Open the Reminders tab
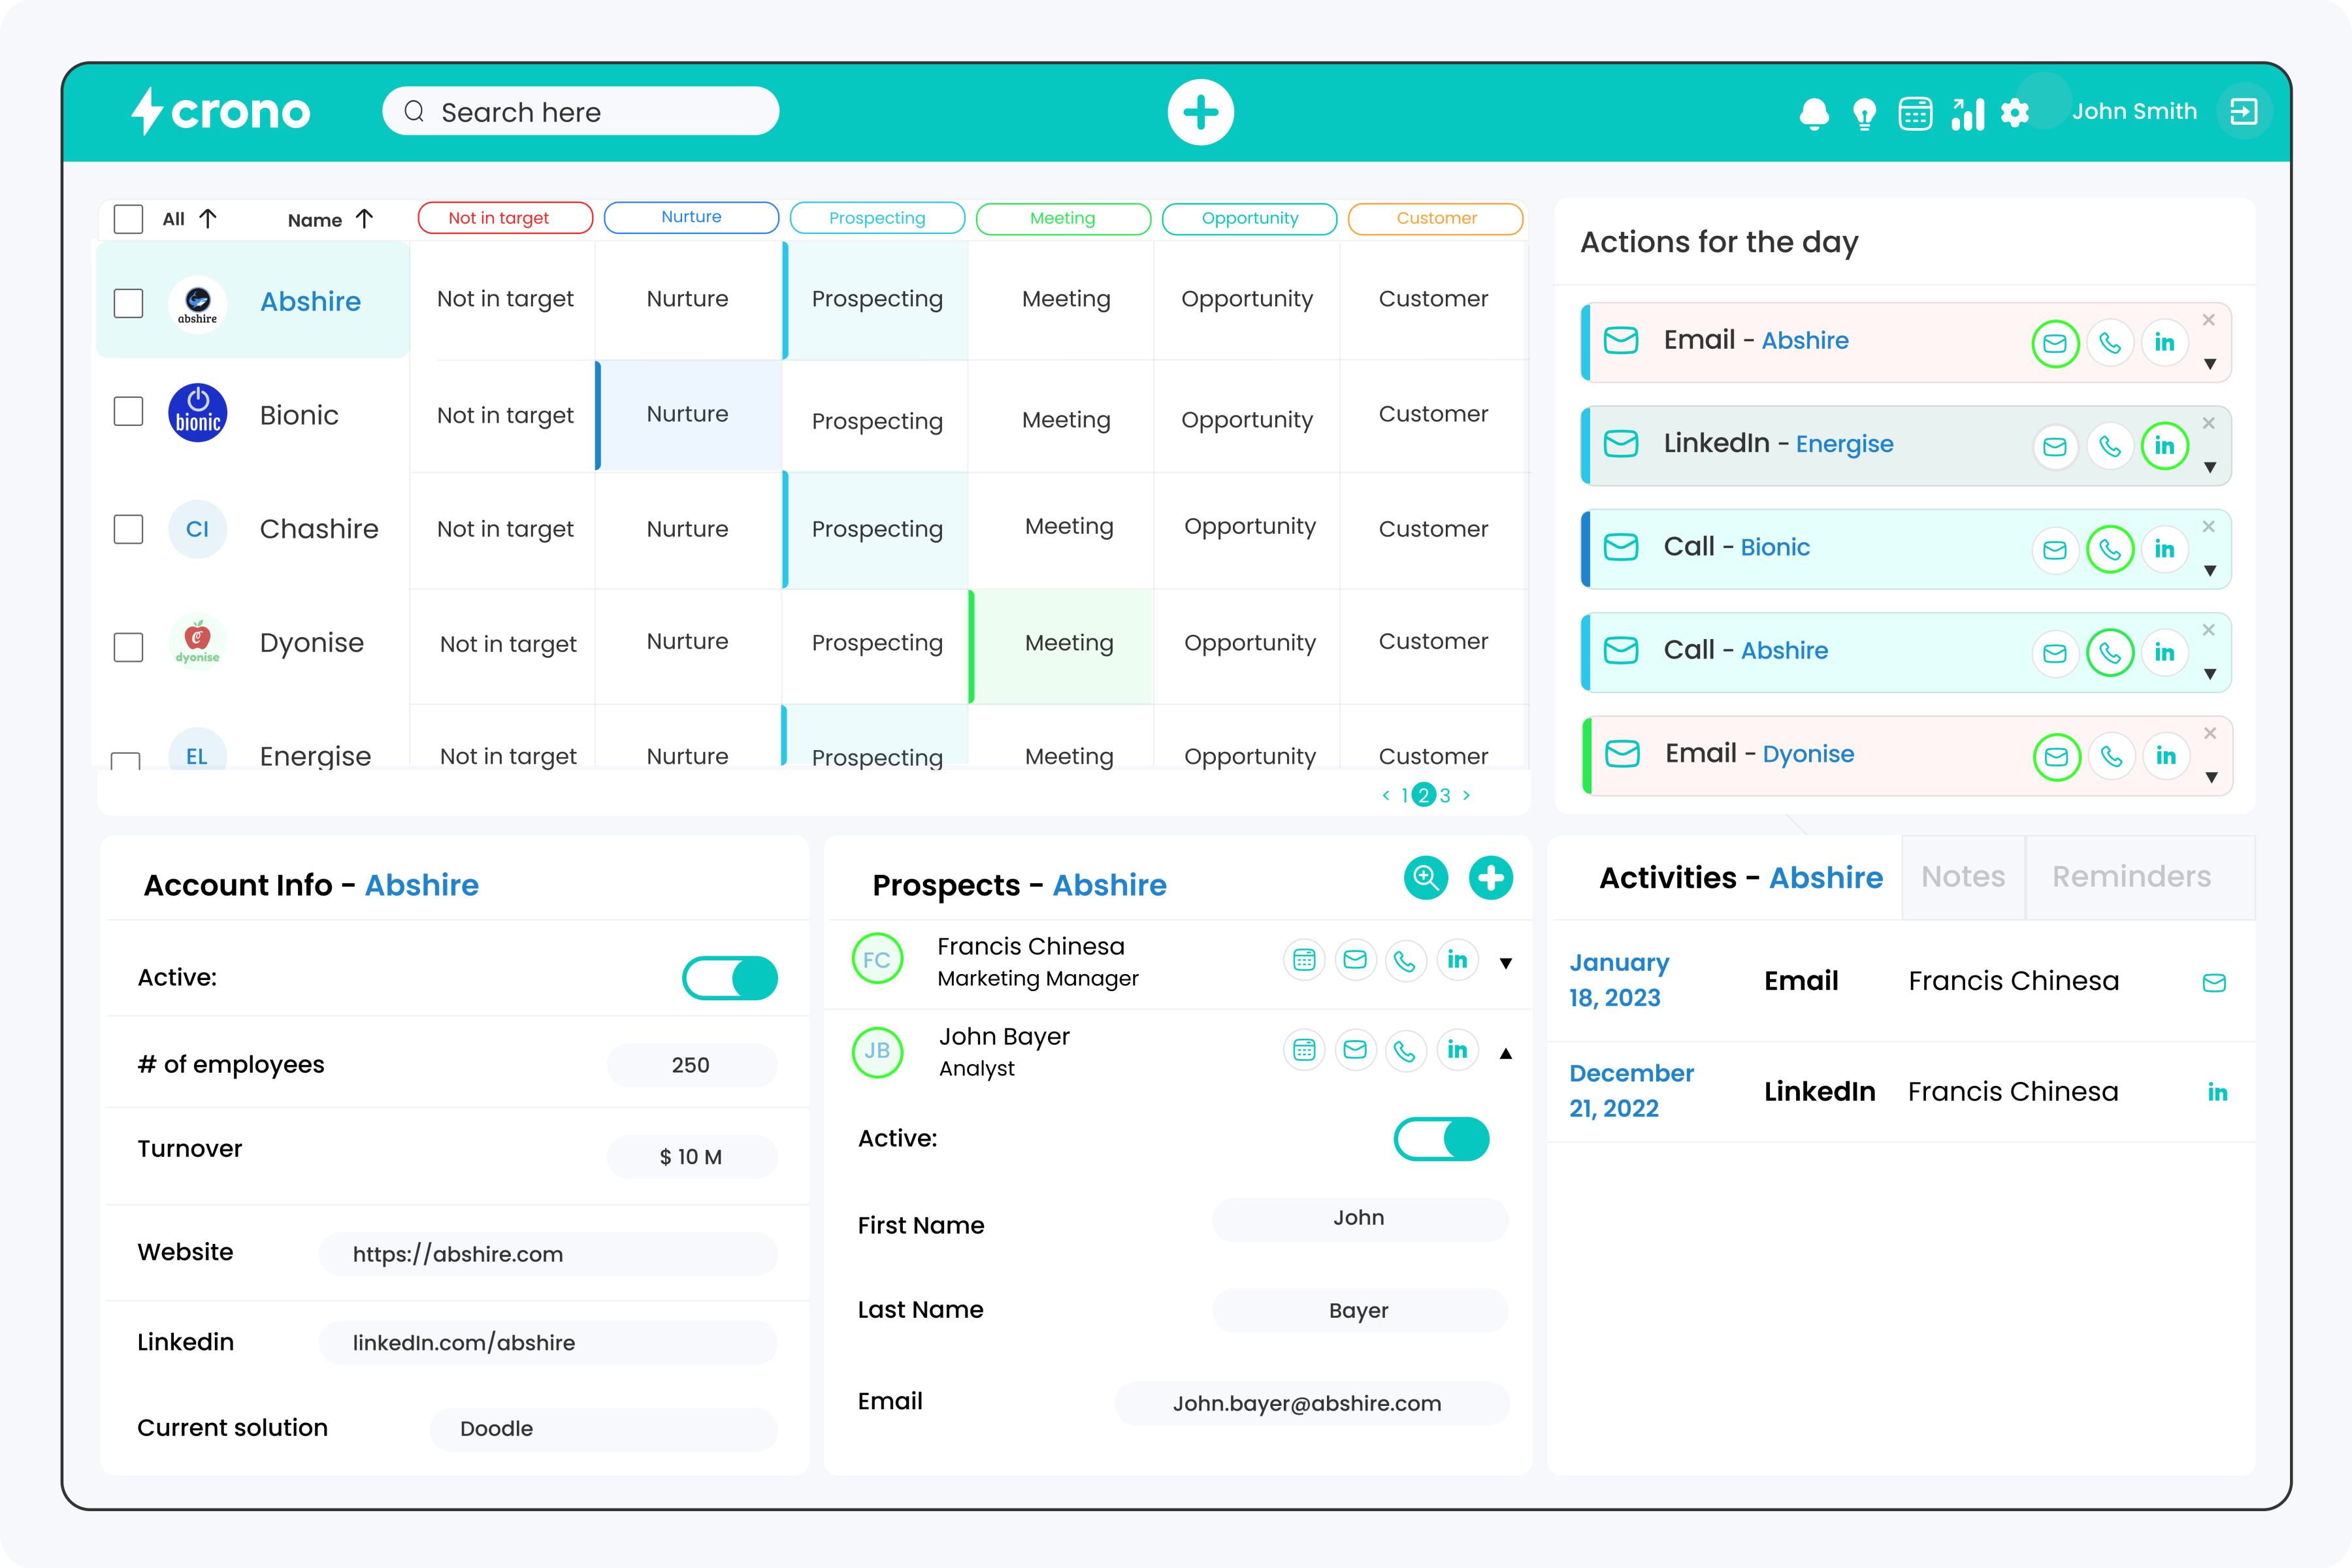 (2131, 877)
